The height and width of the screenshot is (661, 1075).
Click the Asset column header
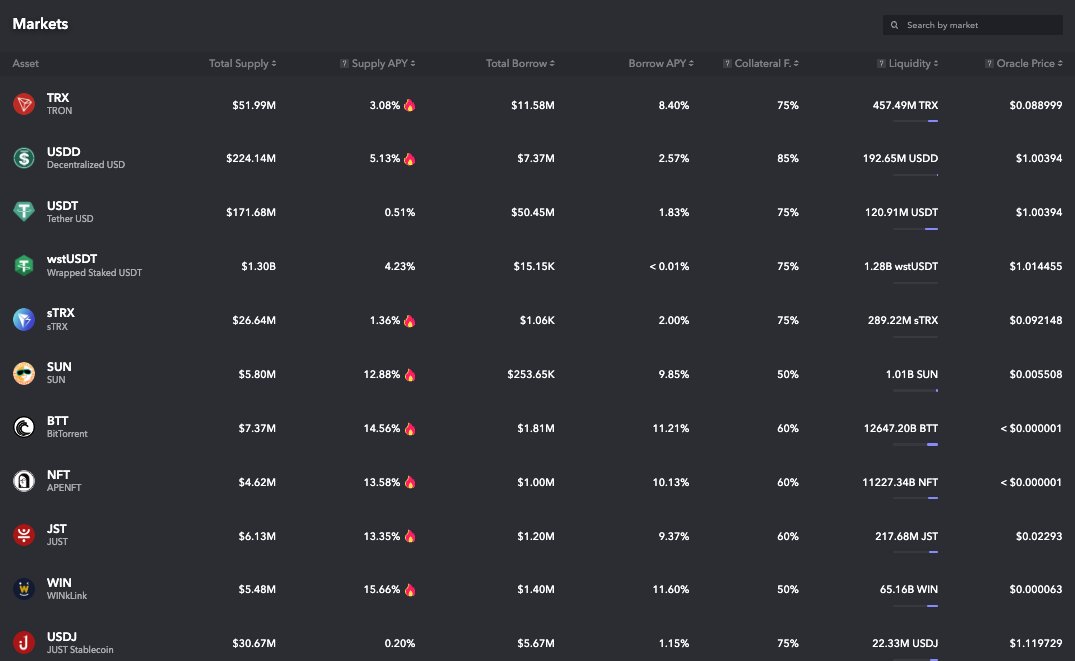click(25, 63)
